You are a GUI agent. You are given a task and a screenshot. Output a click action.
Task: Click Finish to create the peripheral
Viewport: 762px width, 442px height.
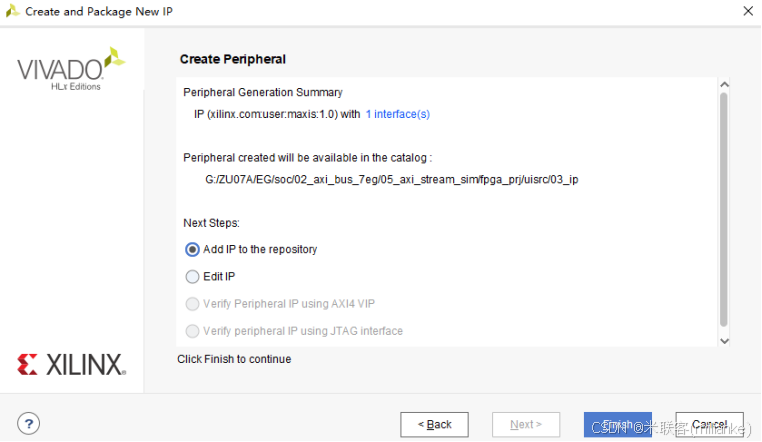point(617,424)
